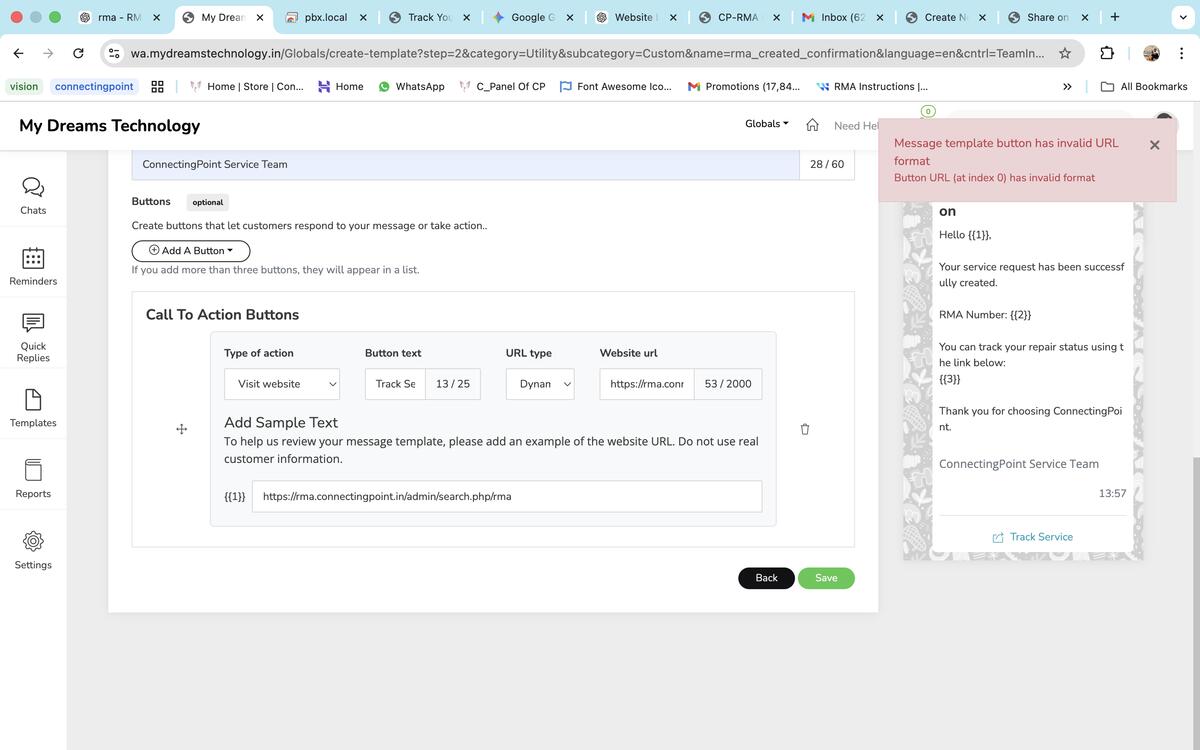The width and height of the screenshot is (1200, 750).
Task: Open Quick Replies in the sidebar
Action: click(x=33, y=335)
